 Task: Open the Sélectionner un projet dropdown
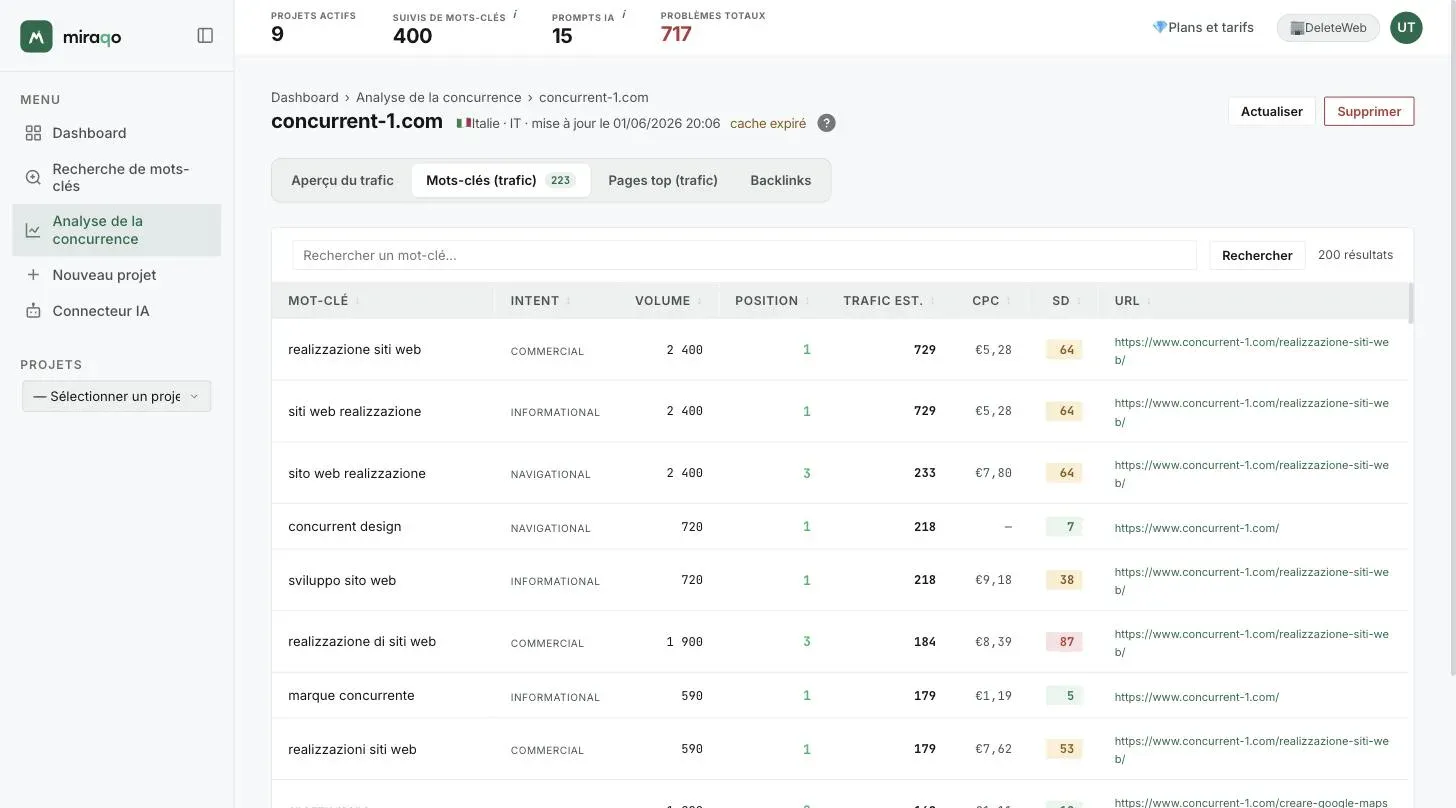(117, 396)
